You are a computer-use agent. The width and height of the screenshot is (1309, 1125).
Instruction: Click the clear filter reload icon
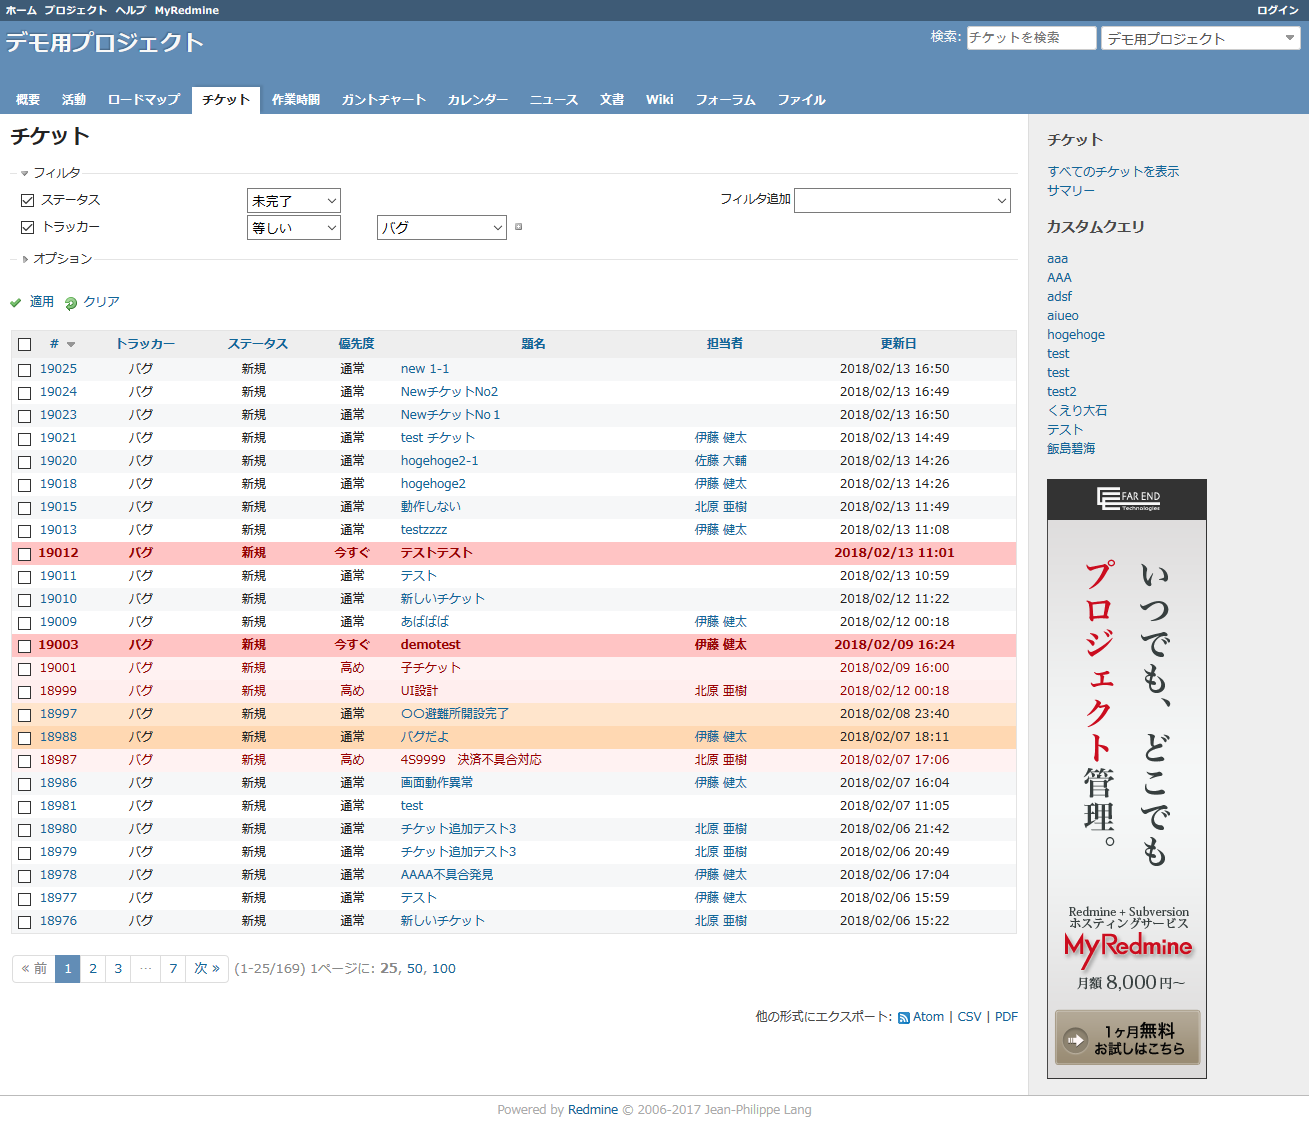[x=71, y=303]
